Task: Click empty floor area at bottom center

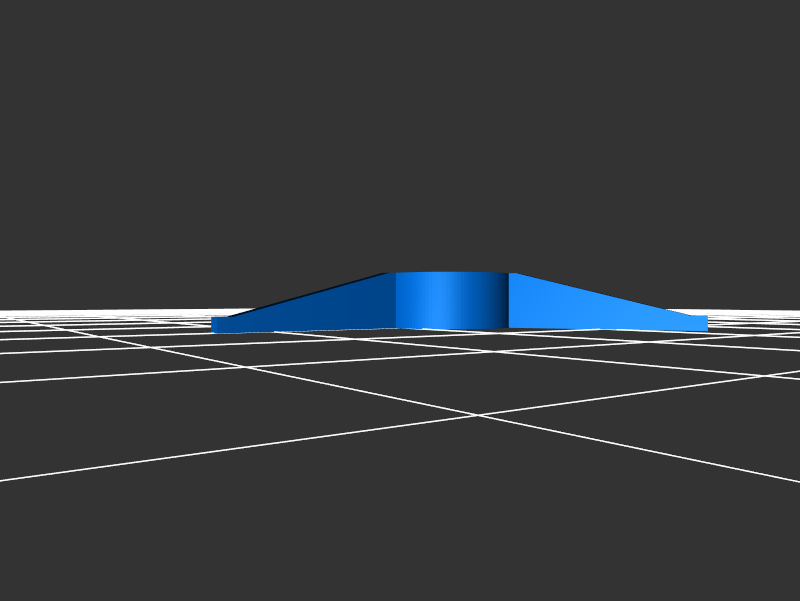Action: (400, 540)
